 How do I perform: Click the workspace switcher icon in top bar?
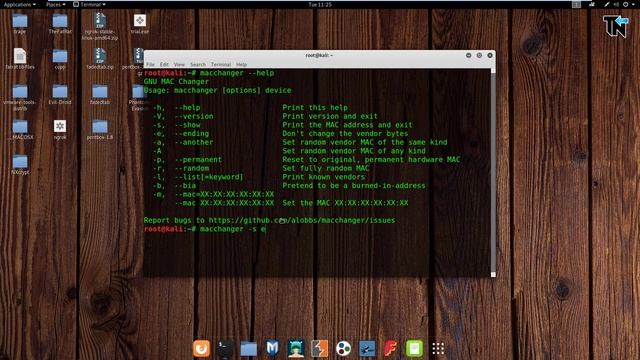click(576, 4)
